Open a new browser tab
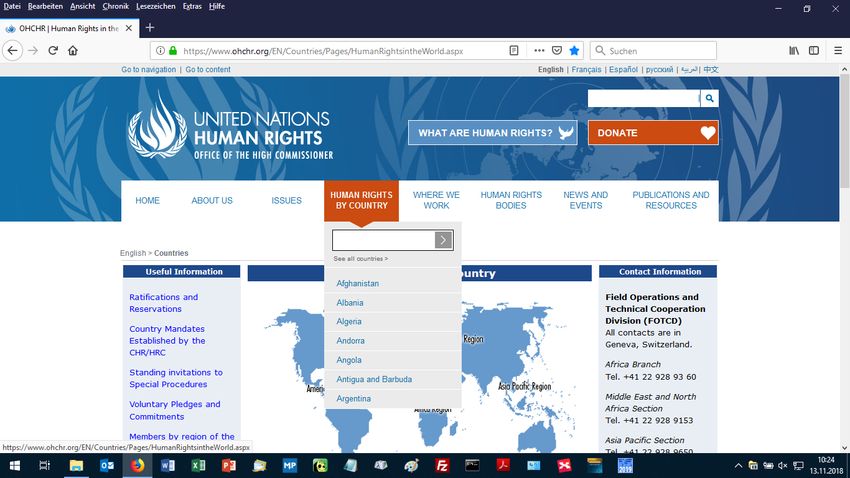 click(x=150, y=27)
